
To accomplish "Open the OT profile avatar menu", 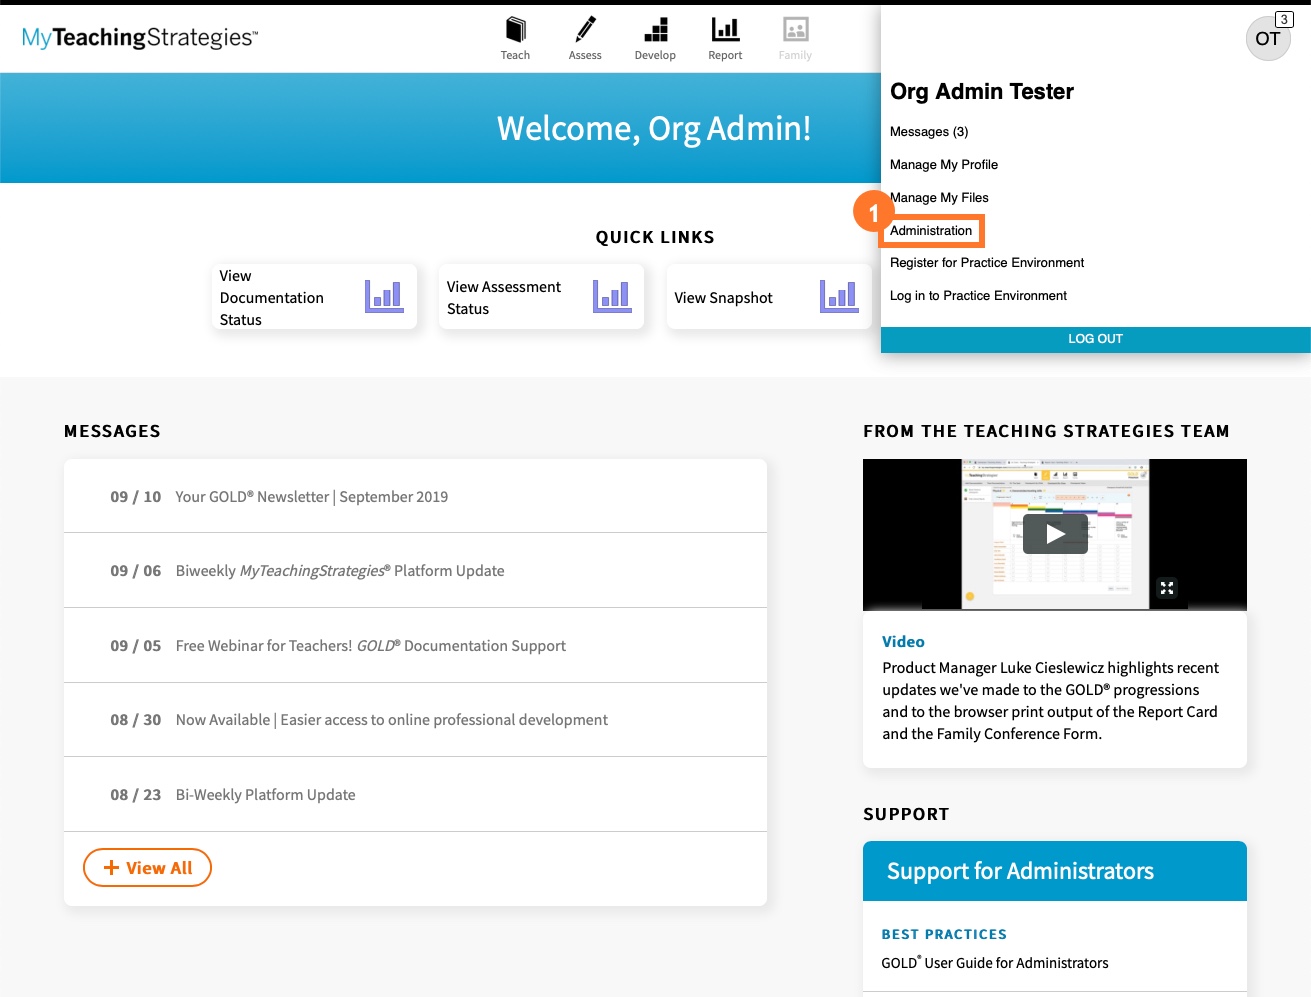I will (1267, 38).
